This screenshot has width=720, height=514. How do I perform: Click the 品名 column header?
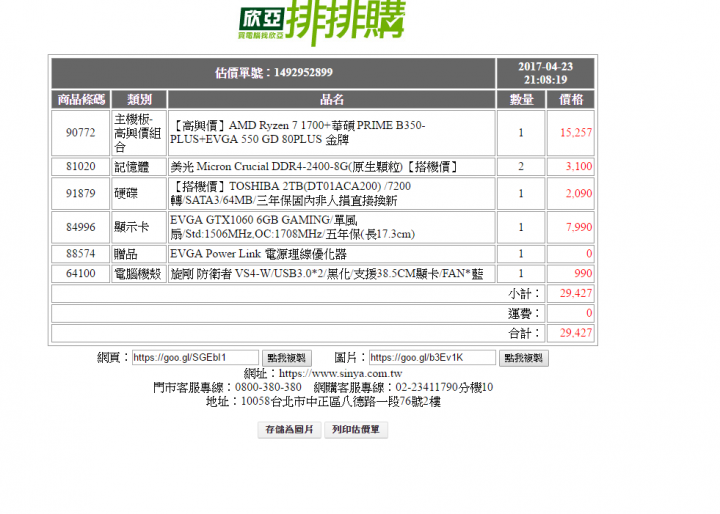click(x=332, y=99)
